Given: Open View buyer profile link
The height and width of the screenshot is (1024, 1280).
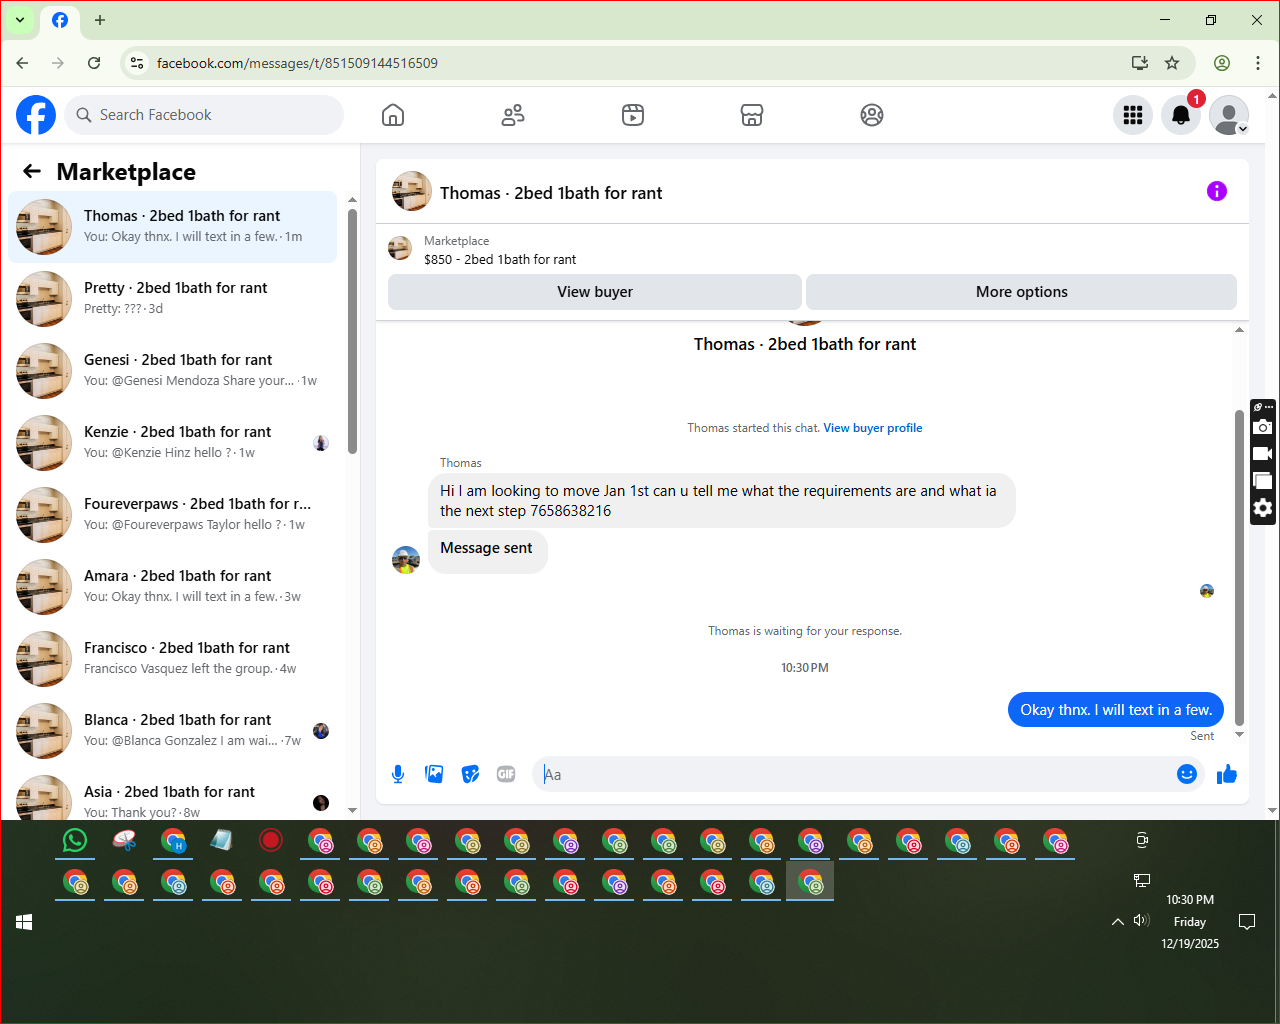Looking at the screenshot, I should point(873,428).
